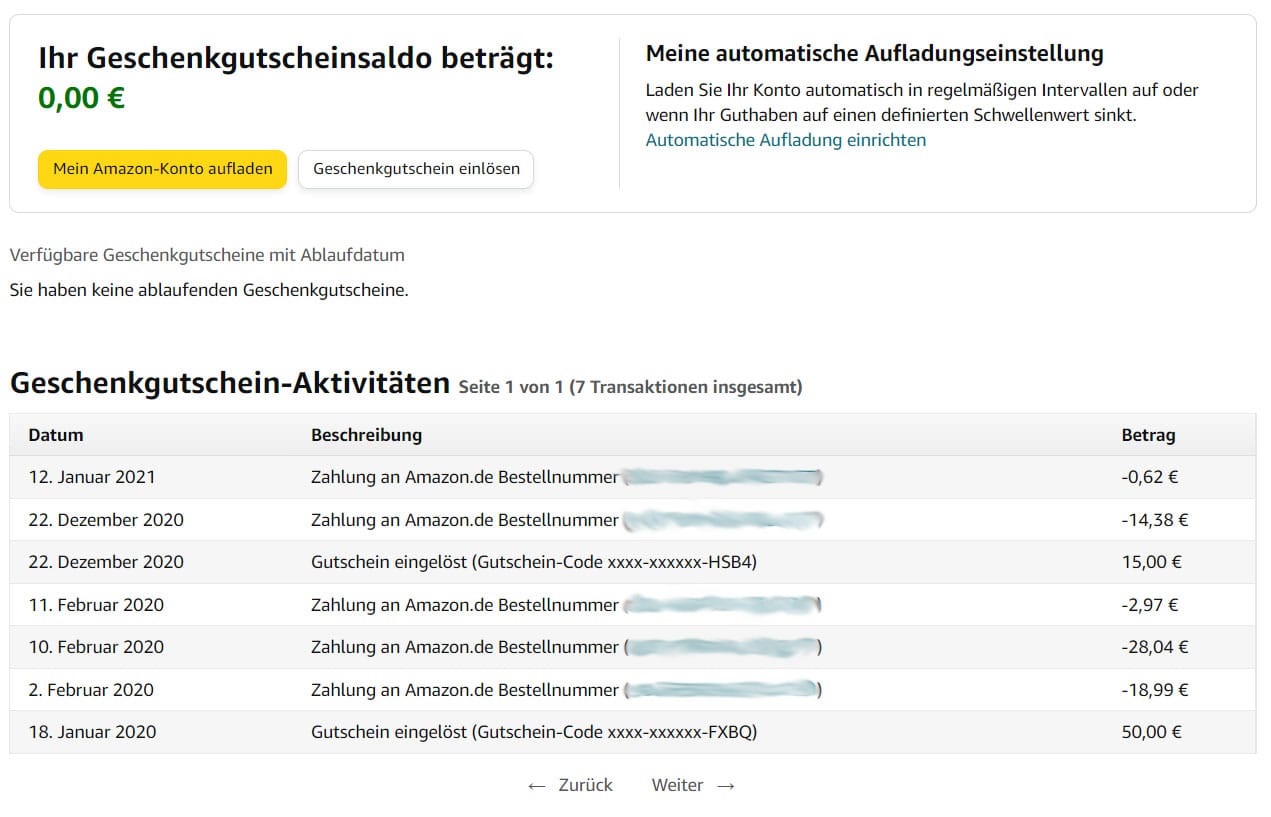Image resolution: width=1271 pixels, height=817 pixels.
Task: Click the Verfügbare Geschenkgutscheine mit Ablaufdatum text
Action: point(207,255)
